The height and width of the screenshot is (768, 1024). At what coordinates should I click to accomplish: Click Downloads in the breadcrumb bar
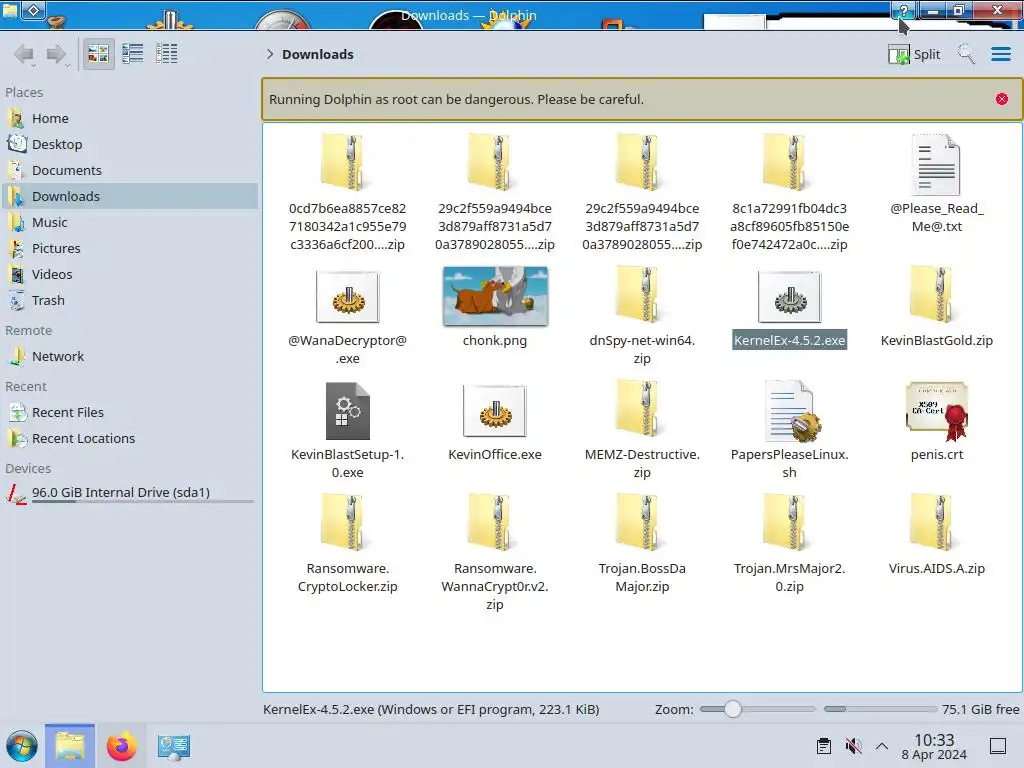coord(317,54)
